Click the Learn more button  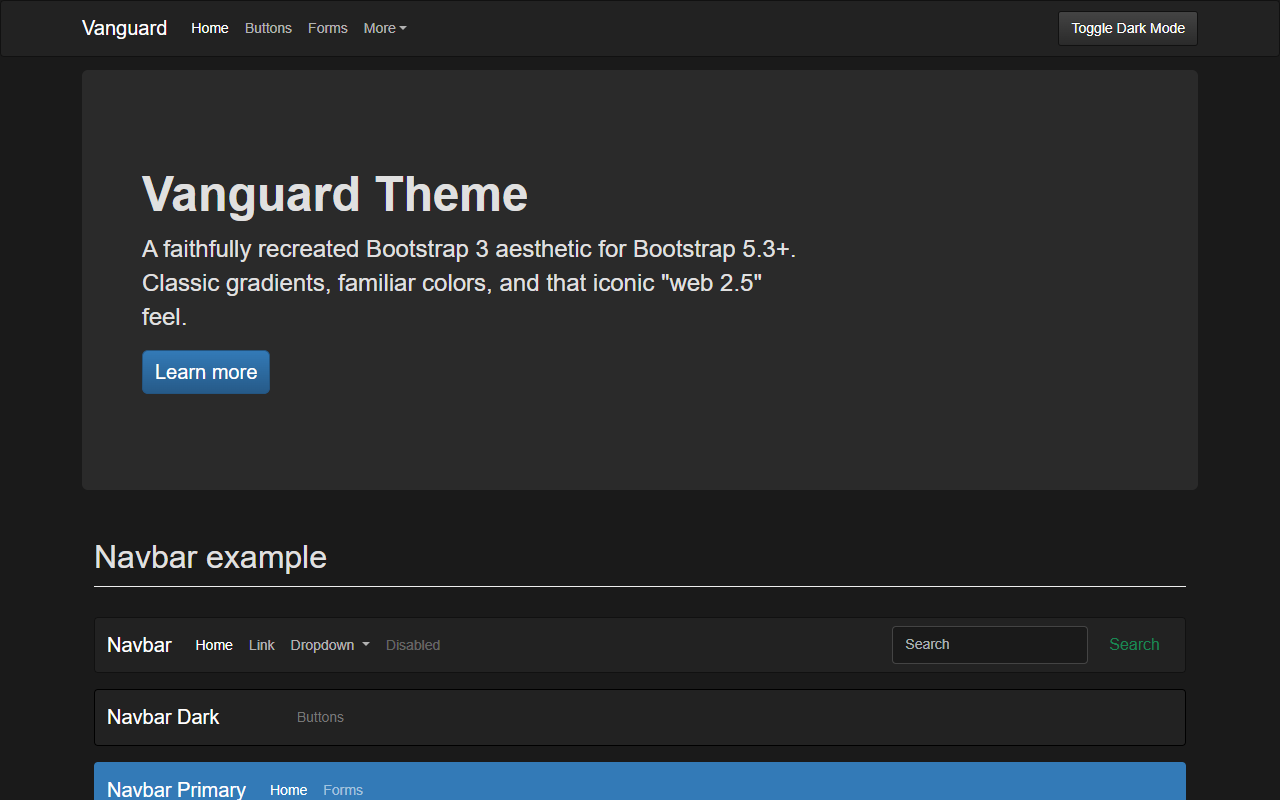[206, 372]
